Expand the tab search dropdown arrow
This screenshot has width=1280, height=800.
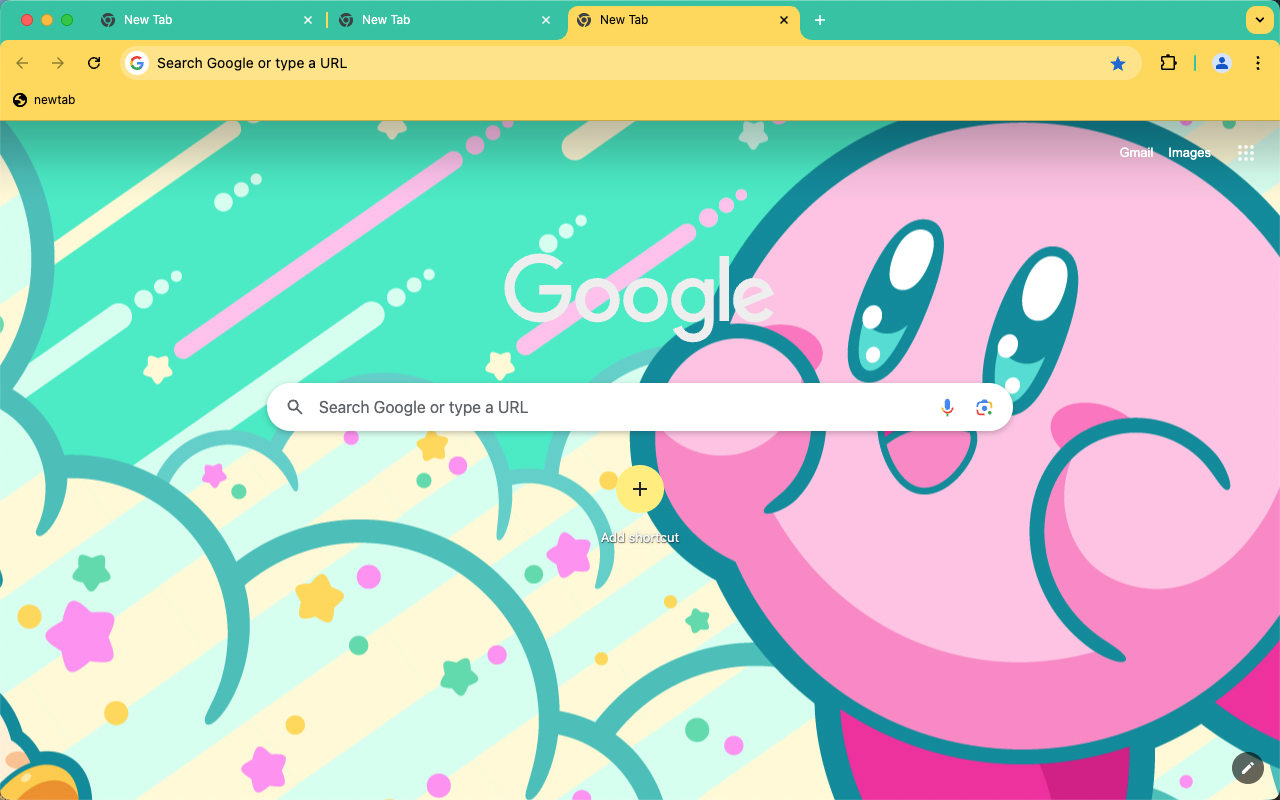pyautogui.click(x=1258, y=20)
